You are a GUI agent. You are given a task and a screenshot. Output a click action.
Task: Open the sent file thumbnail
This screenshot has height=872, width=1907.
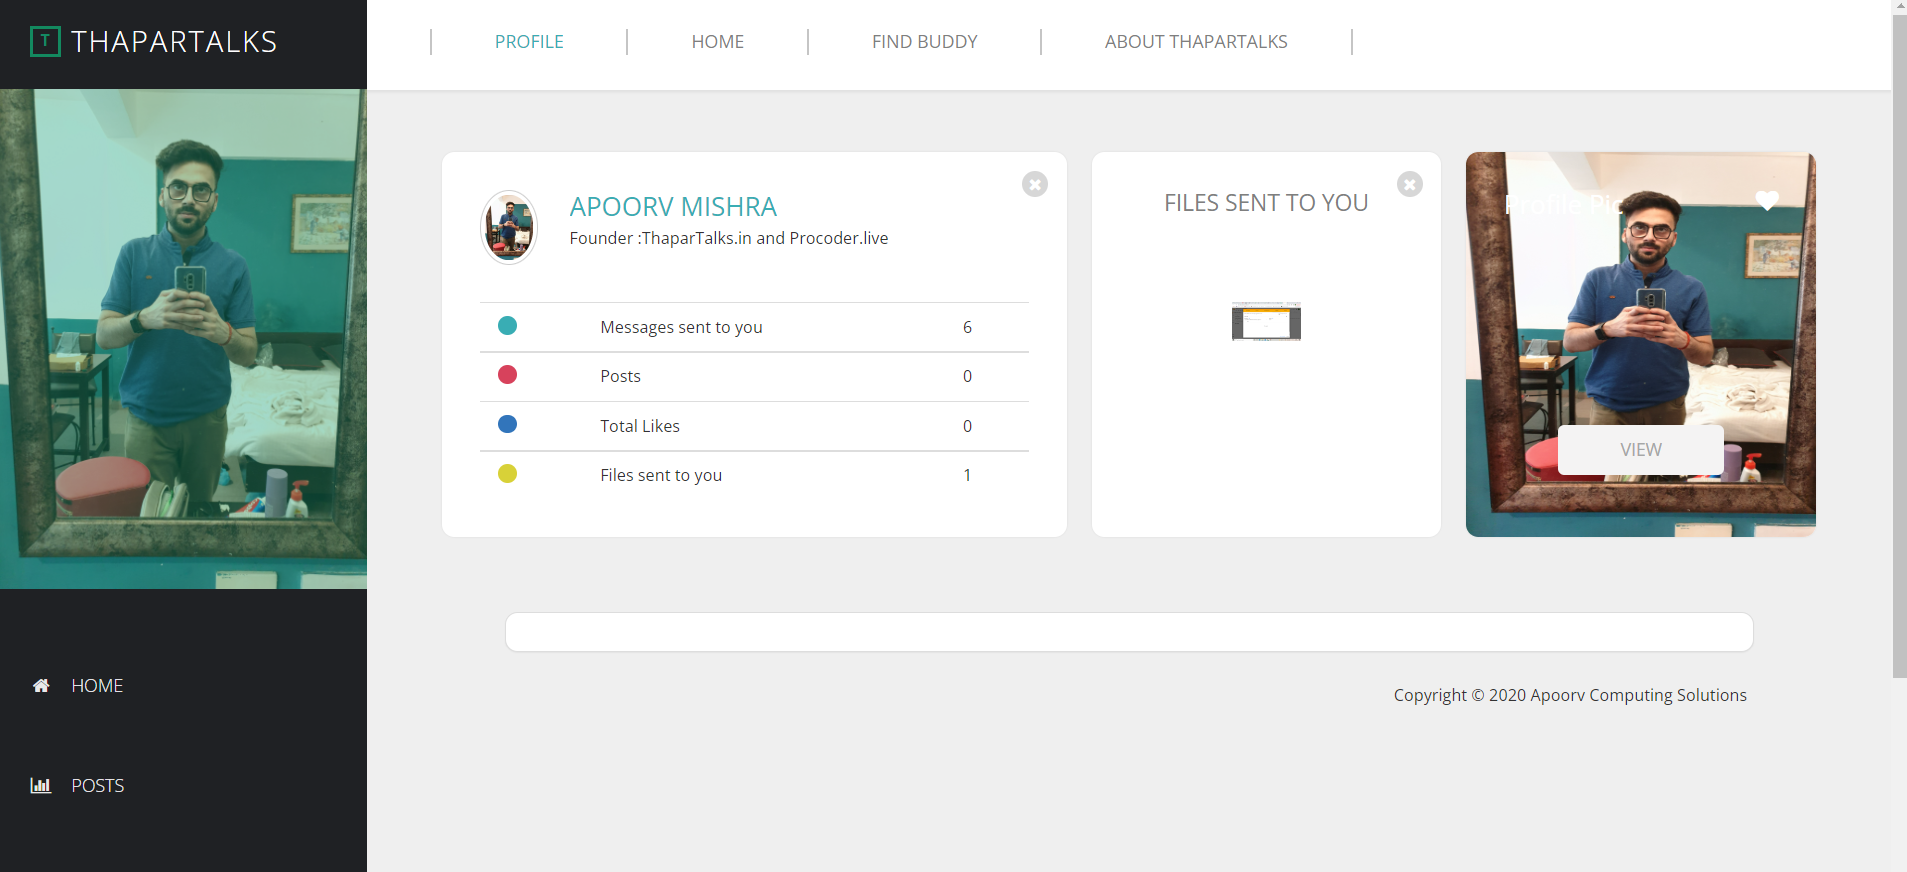pyautogui.click(x=1266, y=322)
